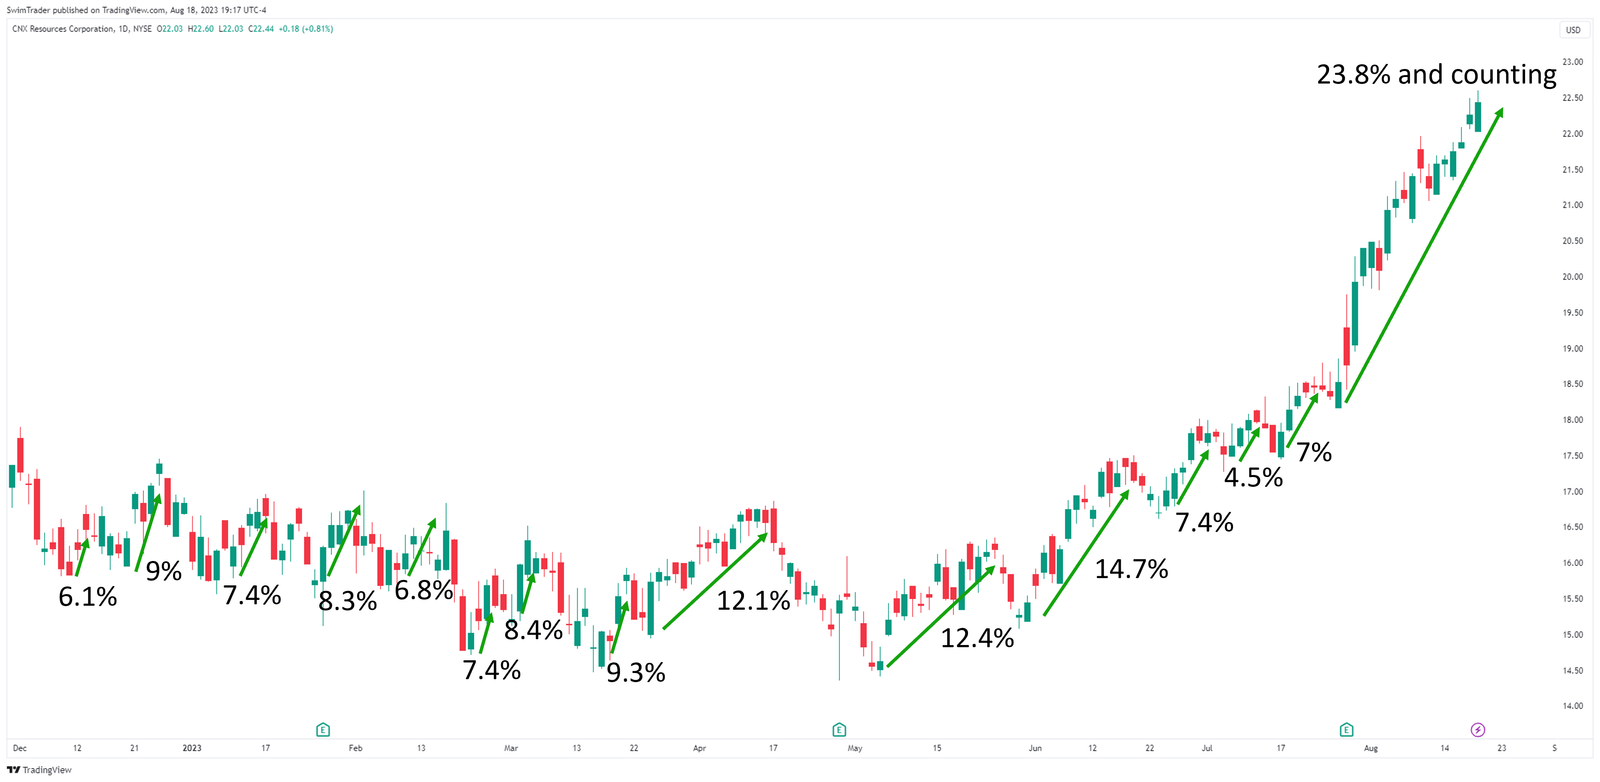Click the Jul label on time axis
This screenshot has width=1600, height=782.
[x=1207, y=748]
